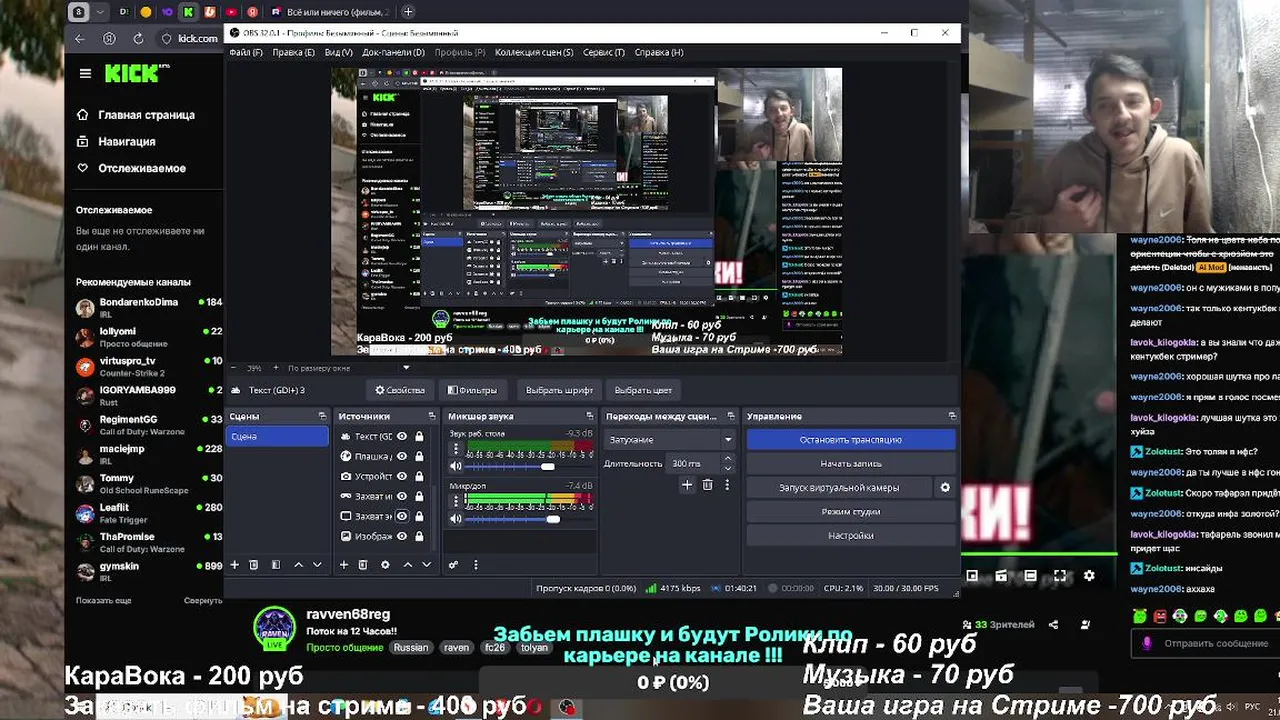Toggle visibility of Текст (GDI+) source

[402, 436]
